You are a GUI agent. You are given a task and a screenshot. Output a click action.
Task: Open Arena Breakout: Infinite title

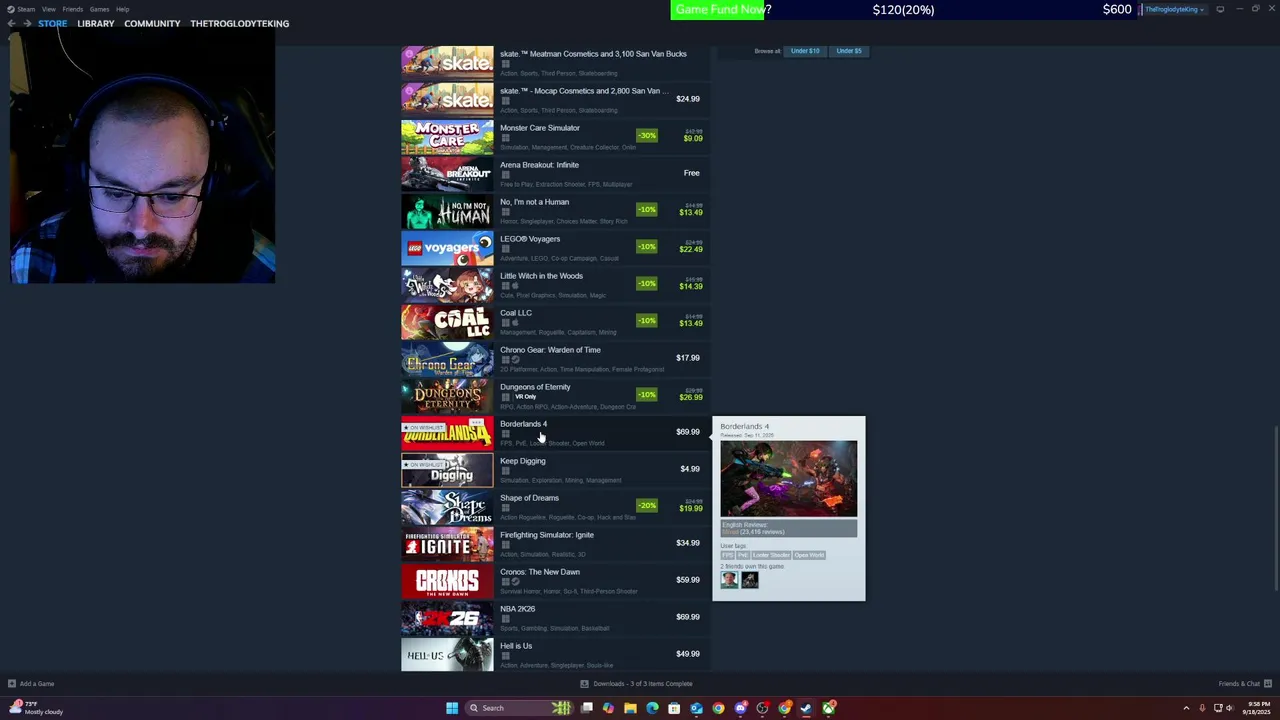click(539, 165)
